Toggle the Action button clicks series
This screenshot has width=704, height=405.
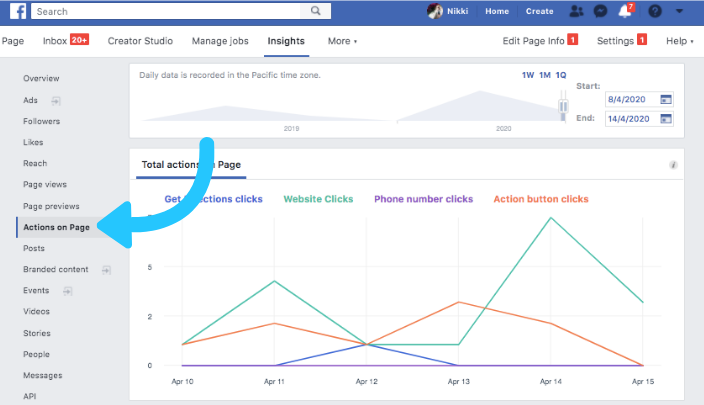[x=541, y=199]
